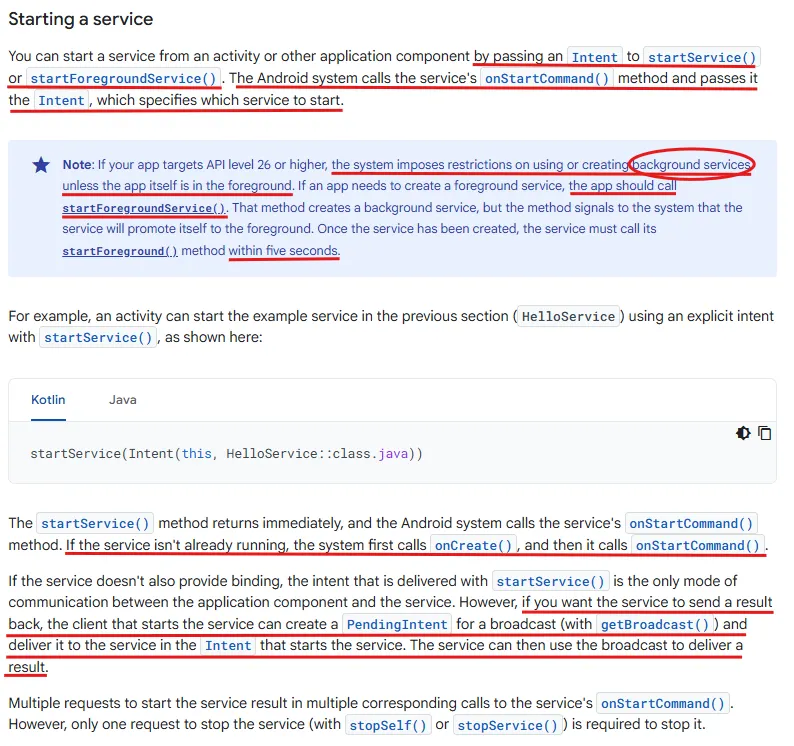This screenshot has height=746, width=794.
Task: Open the onCreate() link
Action: [473, 545]
